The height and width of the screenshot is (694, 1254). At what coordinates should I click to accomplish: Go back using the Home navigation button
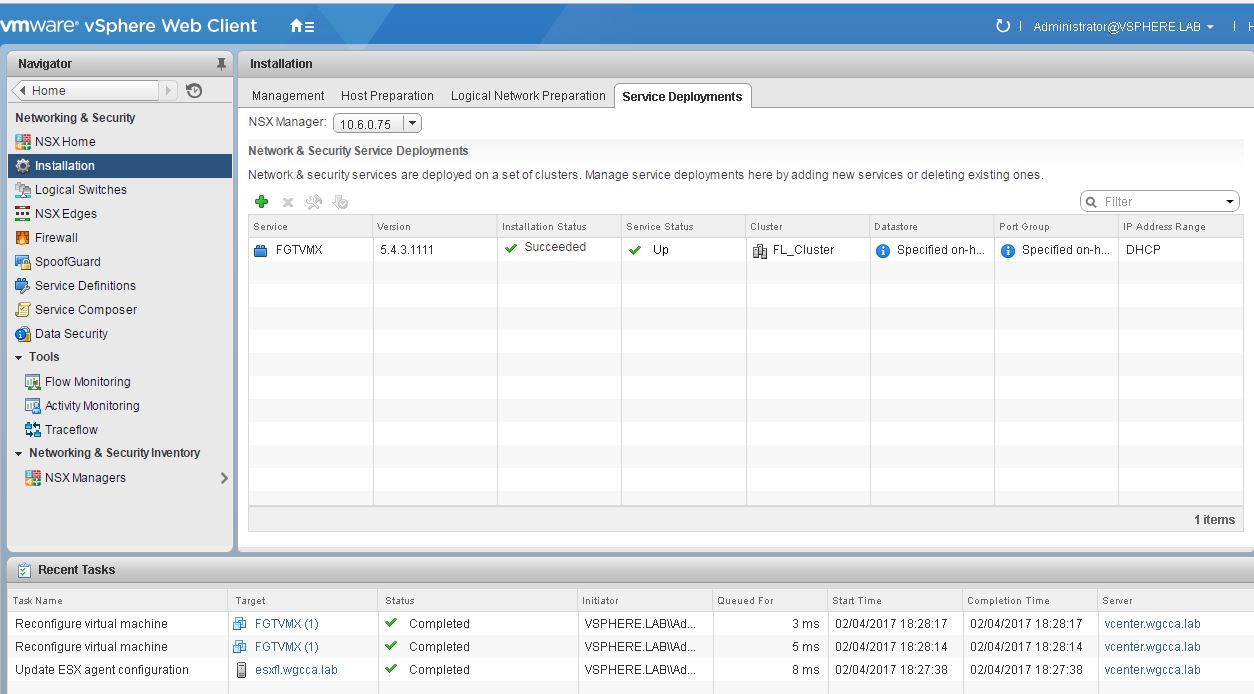[85, 90]
